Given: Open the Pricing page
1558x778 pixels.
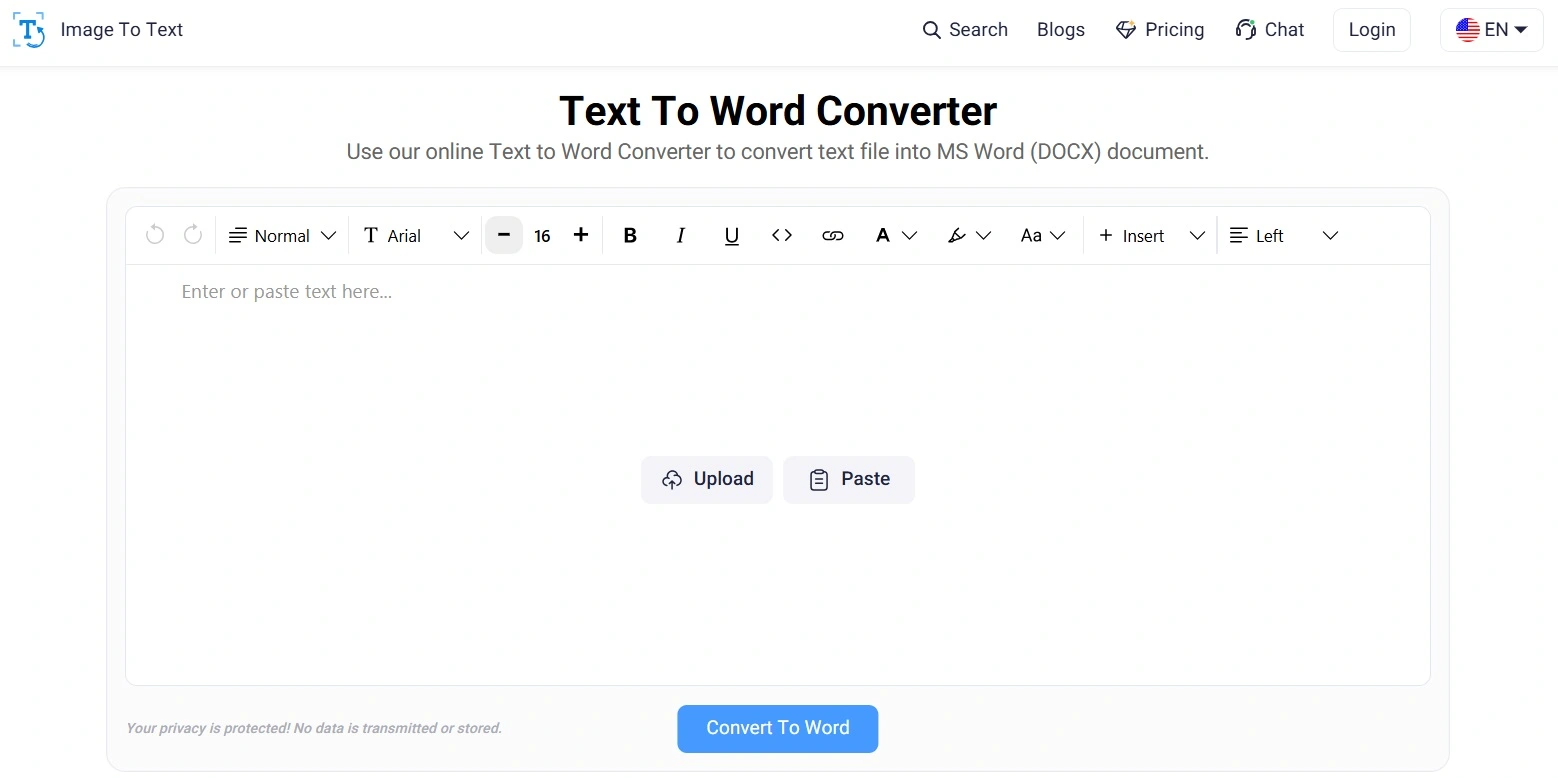Looking at the screenshot, I should pos(1160,30).
